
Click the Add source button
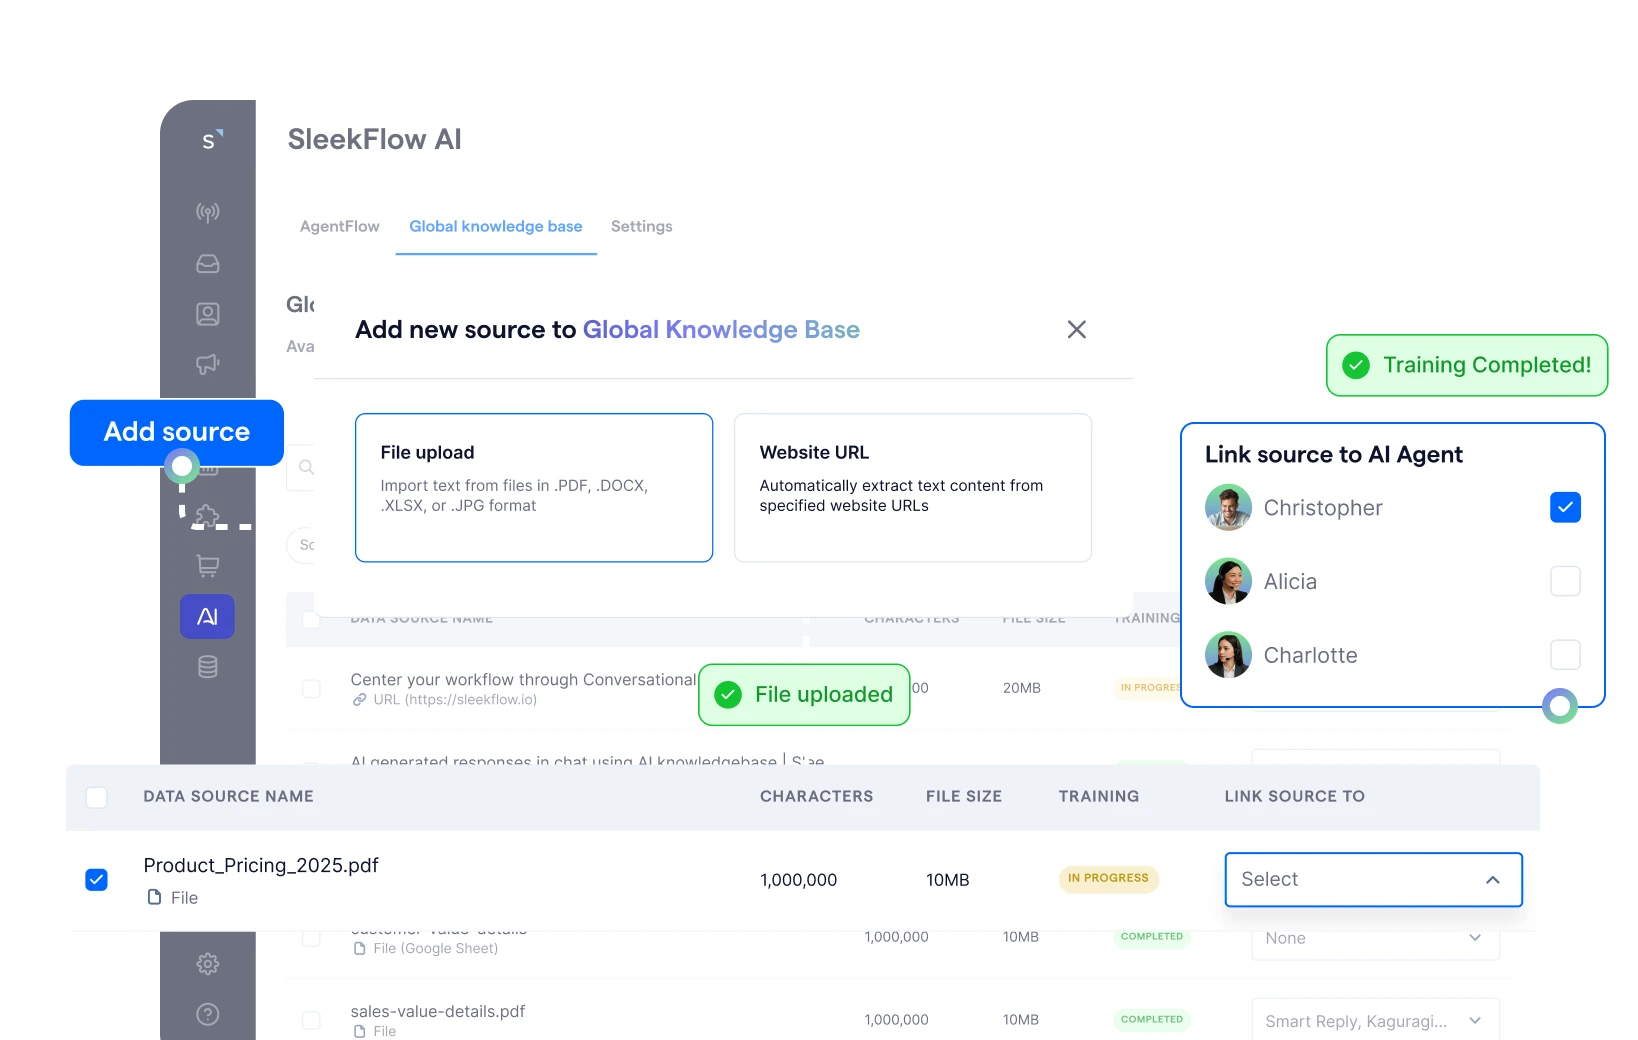177,432
